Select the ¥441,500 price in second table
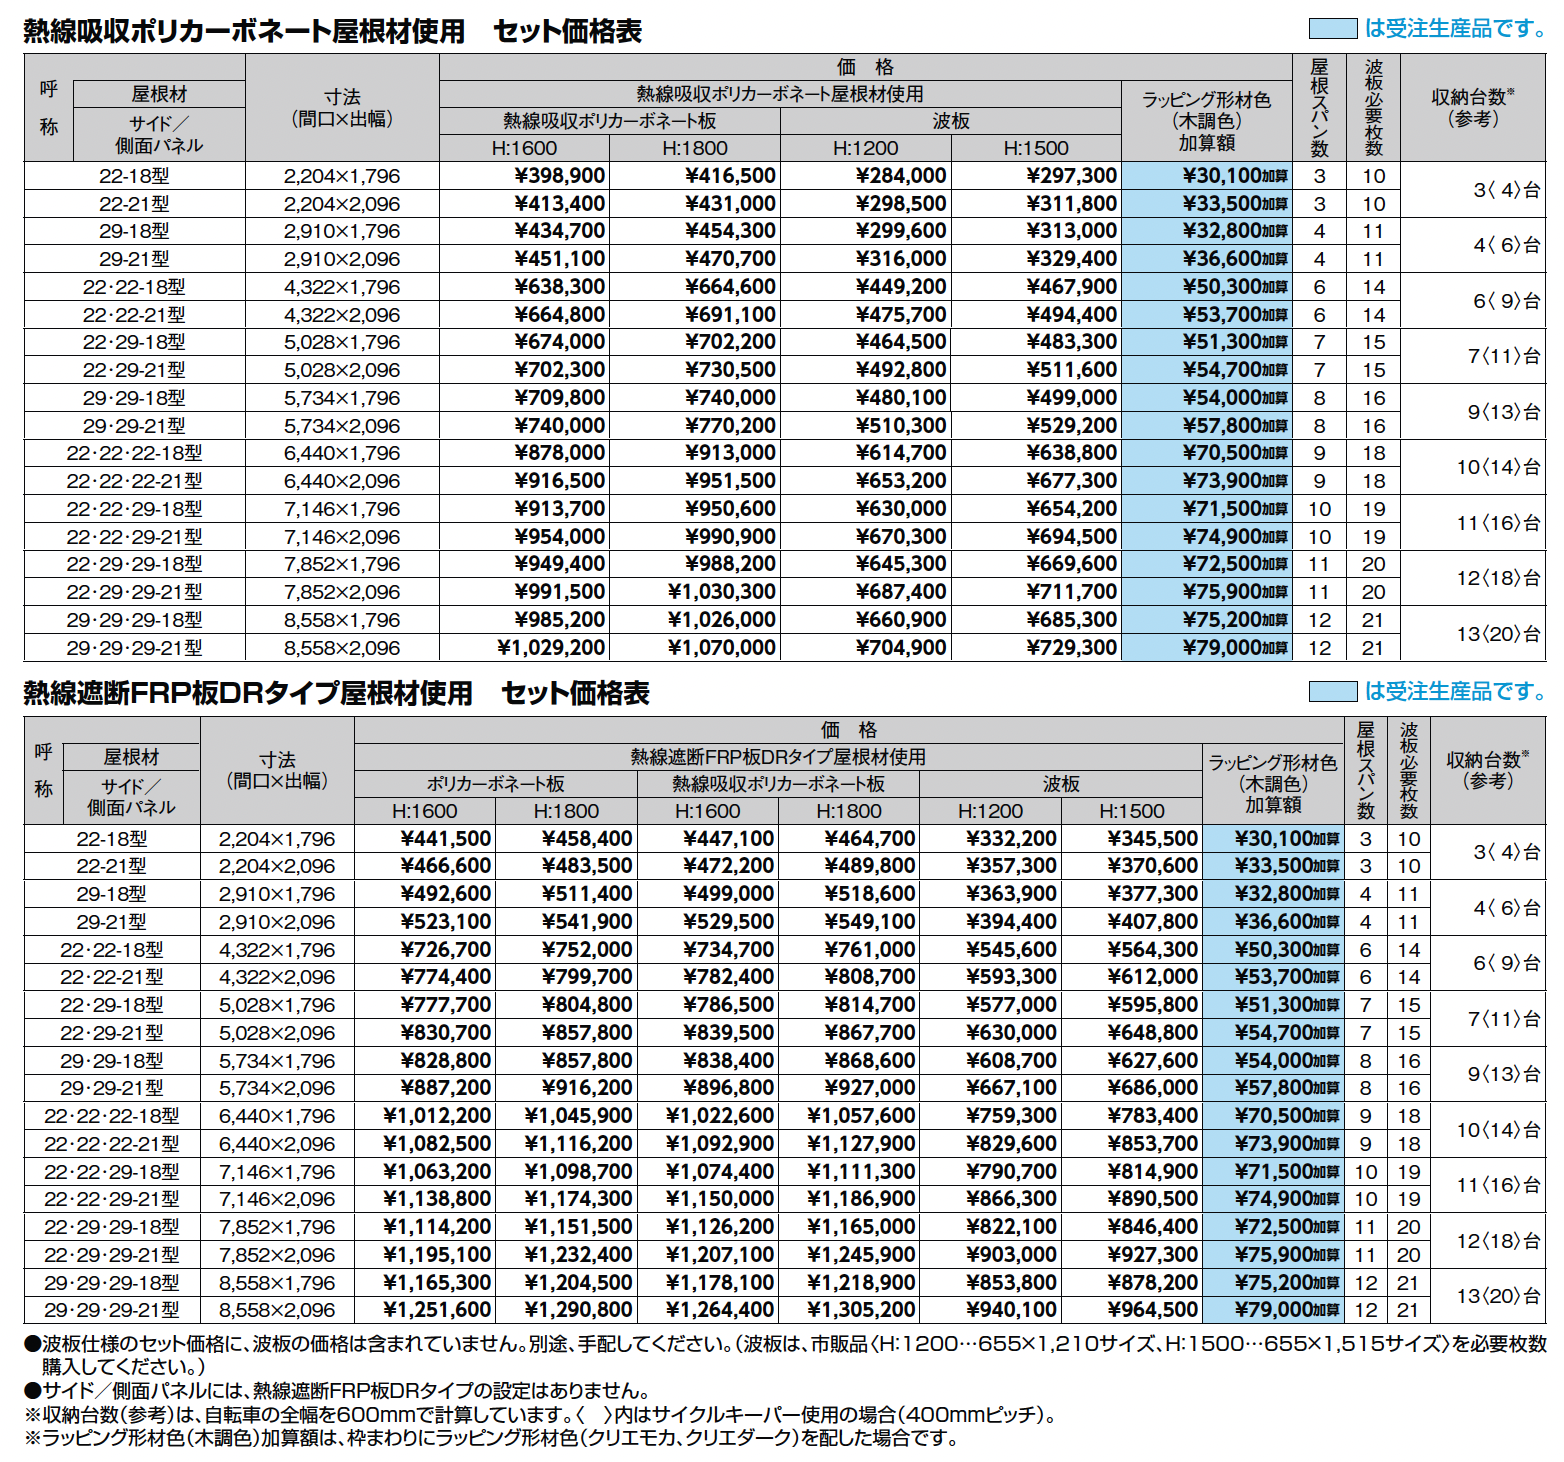This screenshot has height=1462, width=1564. pyautogui.click(x=446, y=839)
